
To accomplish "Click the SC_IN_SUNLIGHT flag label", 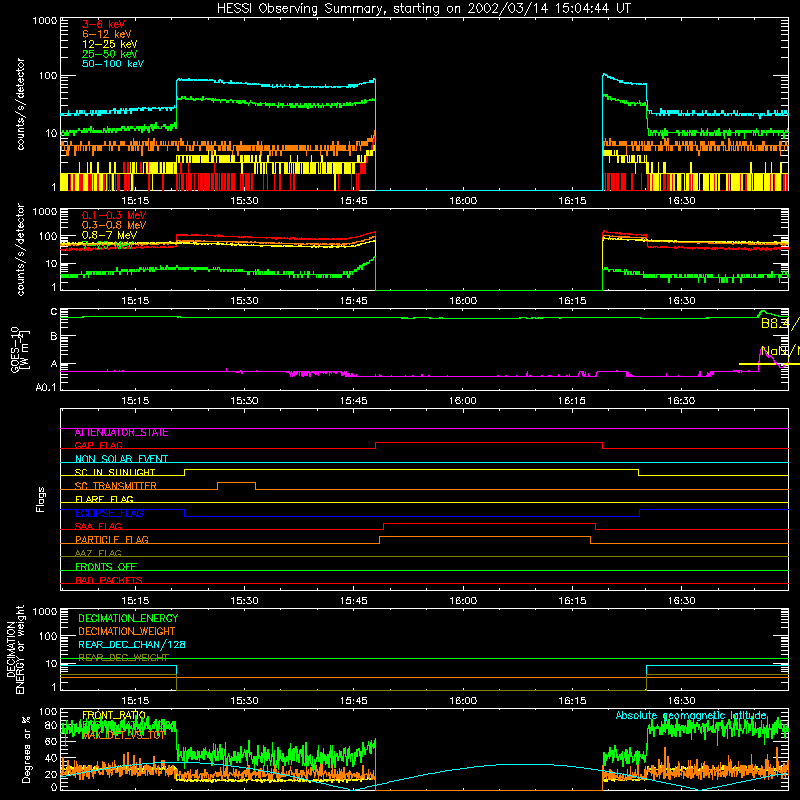I will point(115,472).
